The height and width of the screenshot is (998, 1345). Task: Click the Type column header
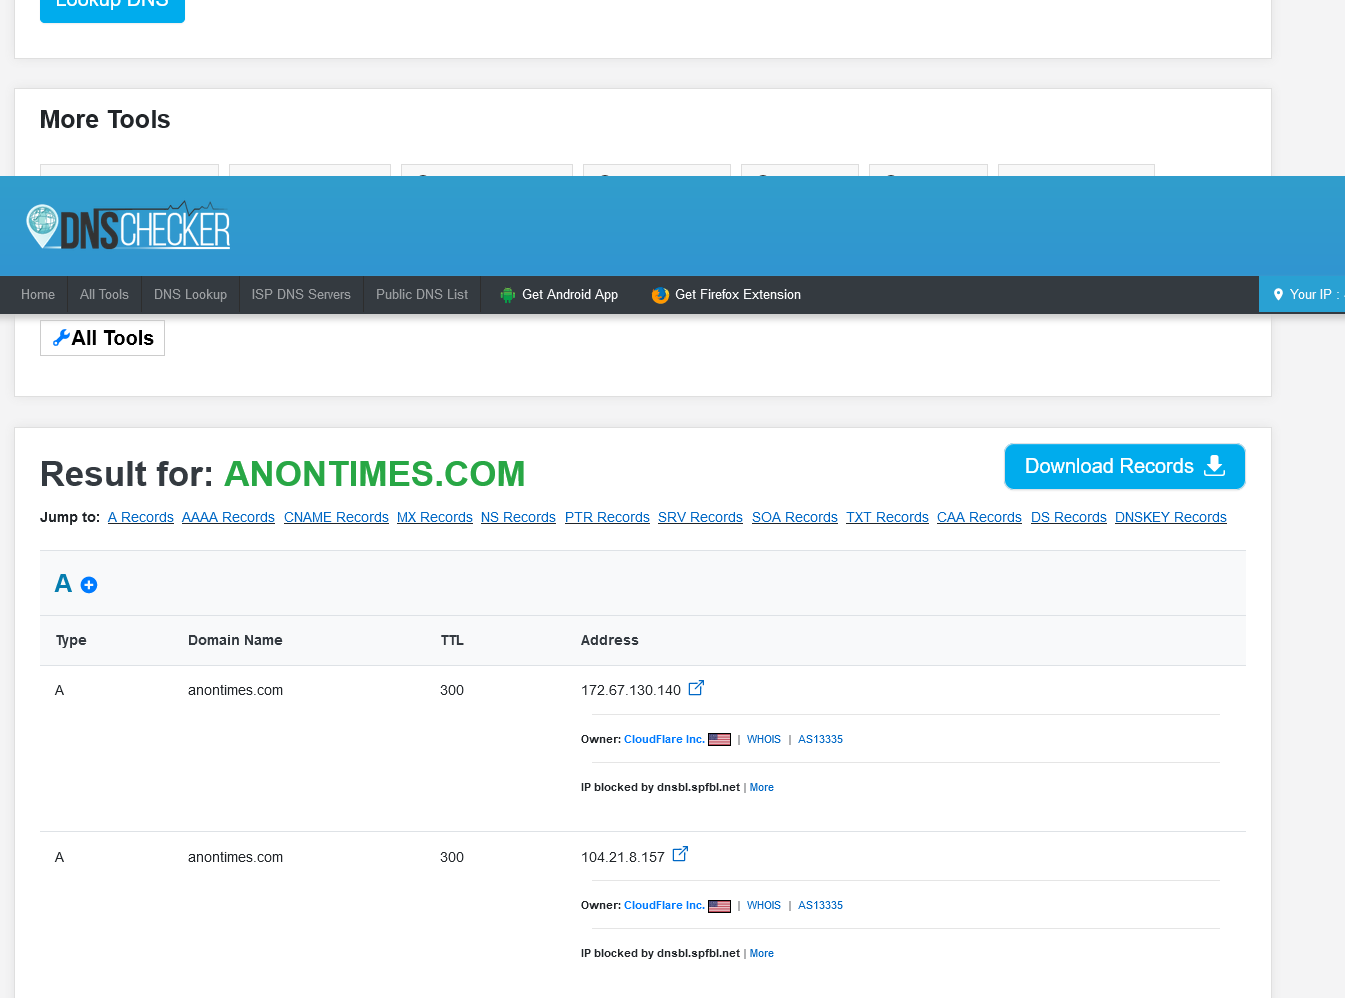pyautogui.click(x=71, y=641)
